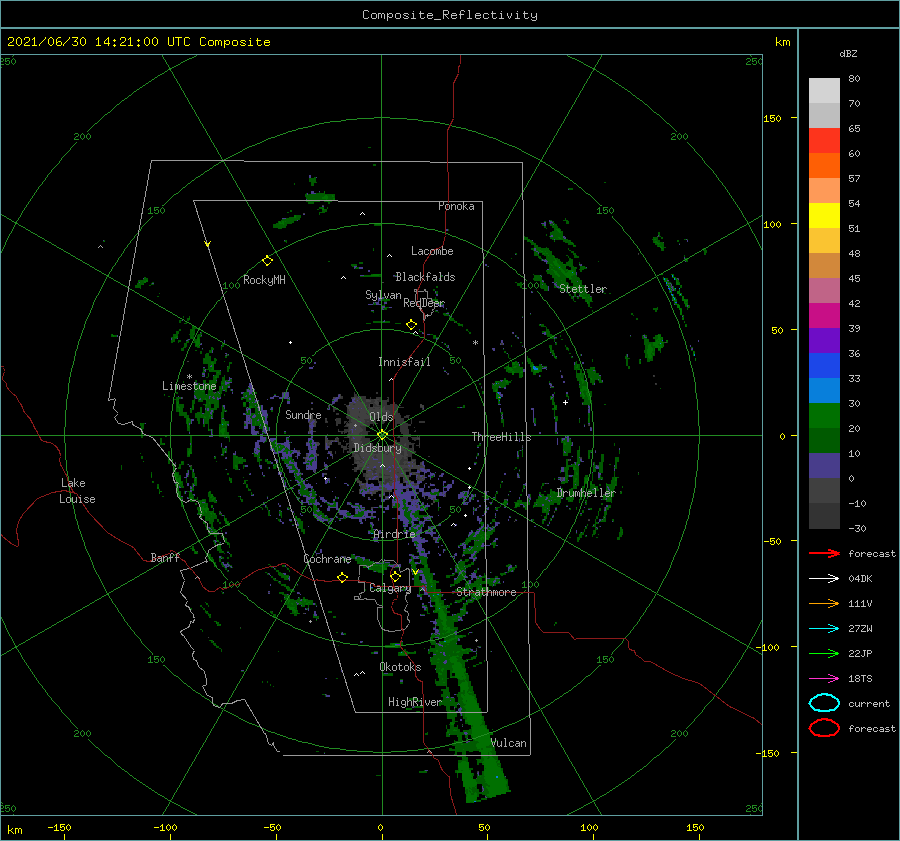Select the slate purple 0–10 dBZ swatch

pos(824,466)
